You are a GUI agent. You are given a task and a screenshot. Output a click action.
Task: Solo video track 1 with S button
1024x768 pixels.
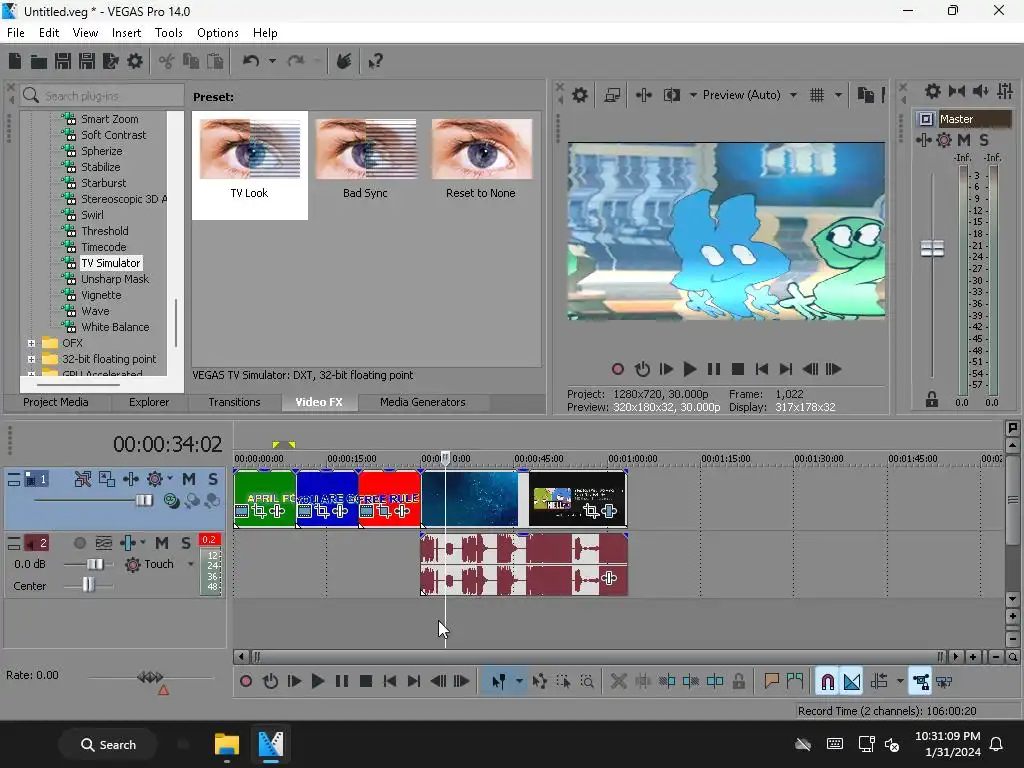click(x=213, y=479)
